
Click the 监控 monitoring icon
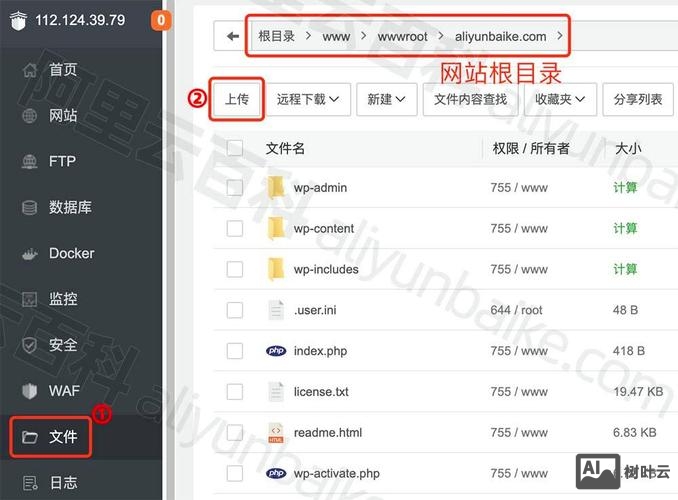click(29, 299)
